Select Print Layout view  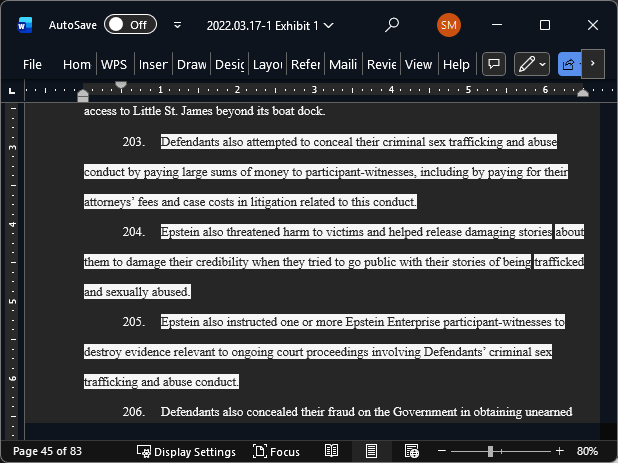[371, 451]
